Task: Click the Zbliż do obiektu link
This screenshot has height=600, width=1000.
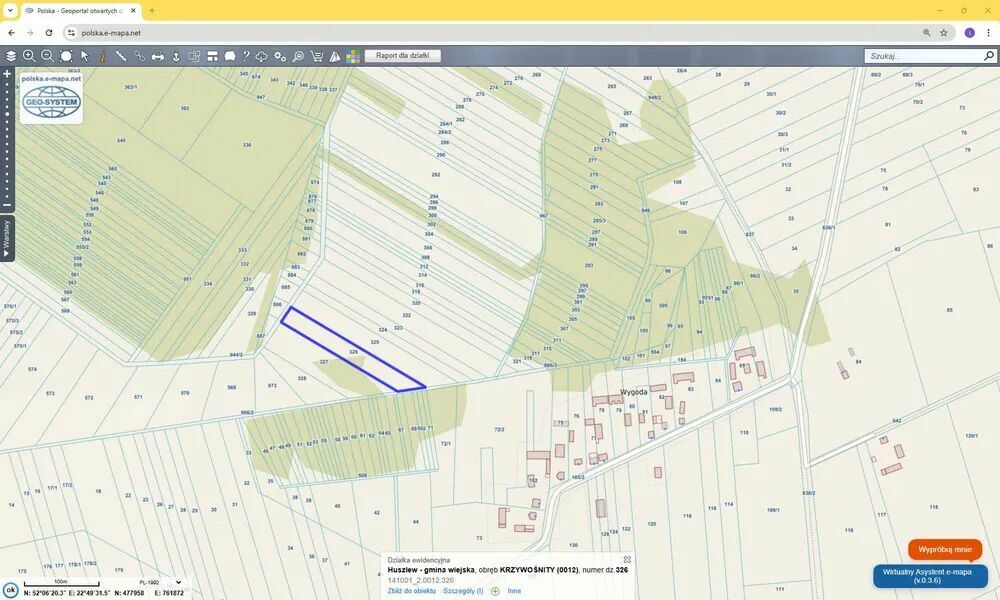Action: tap(412, 591)
